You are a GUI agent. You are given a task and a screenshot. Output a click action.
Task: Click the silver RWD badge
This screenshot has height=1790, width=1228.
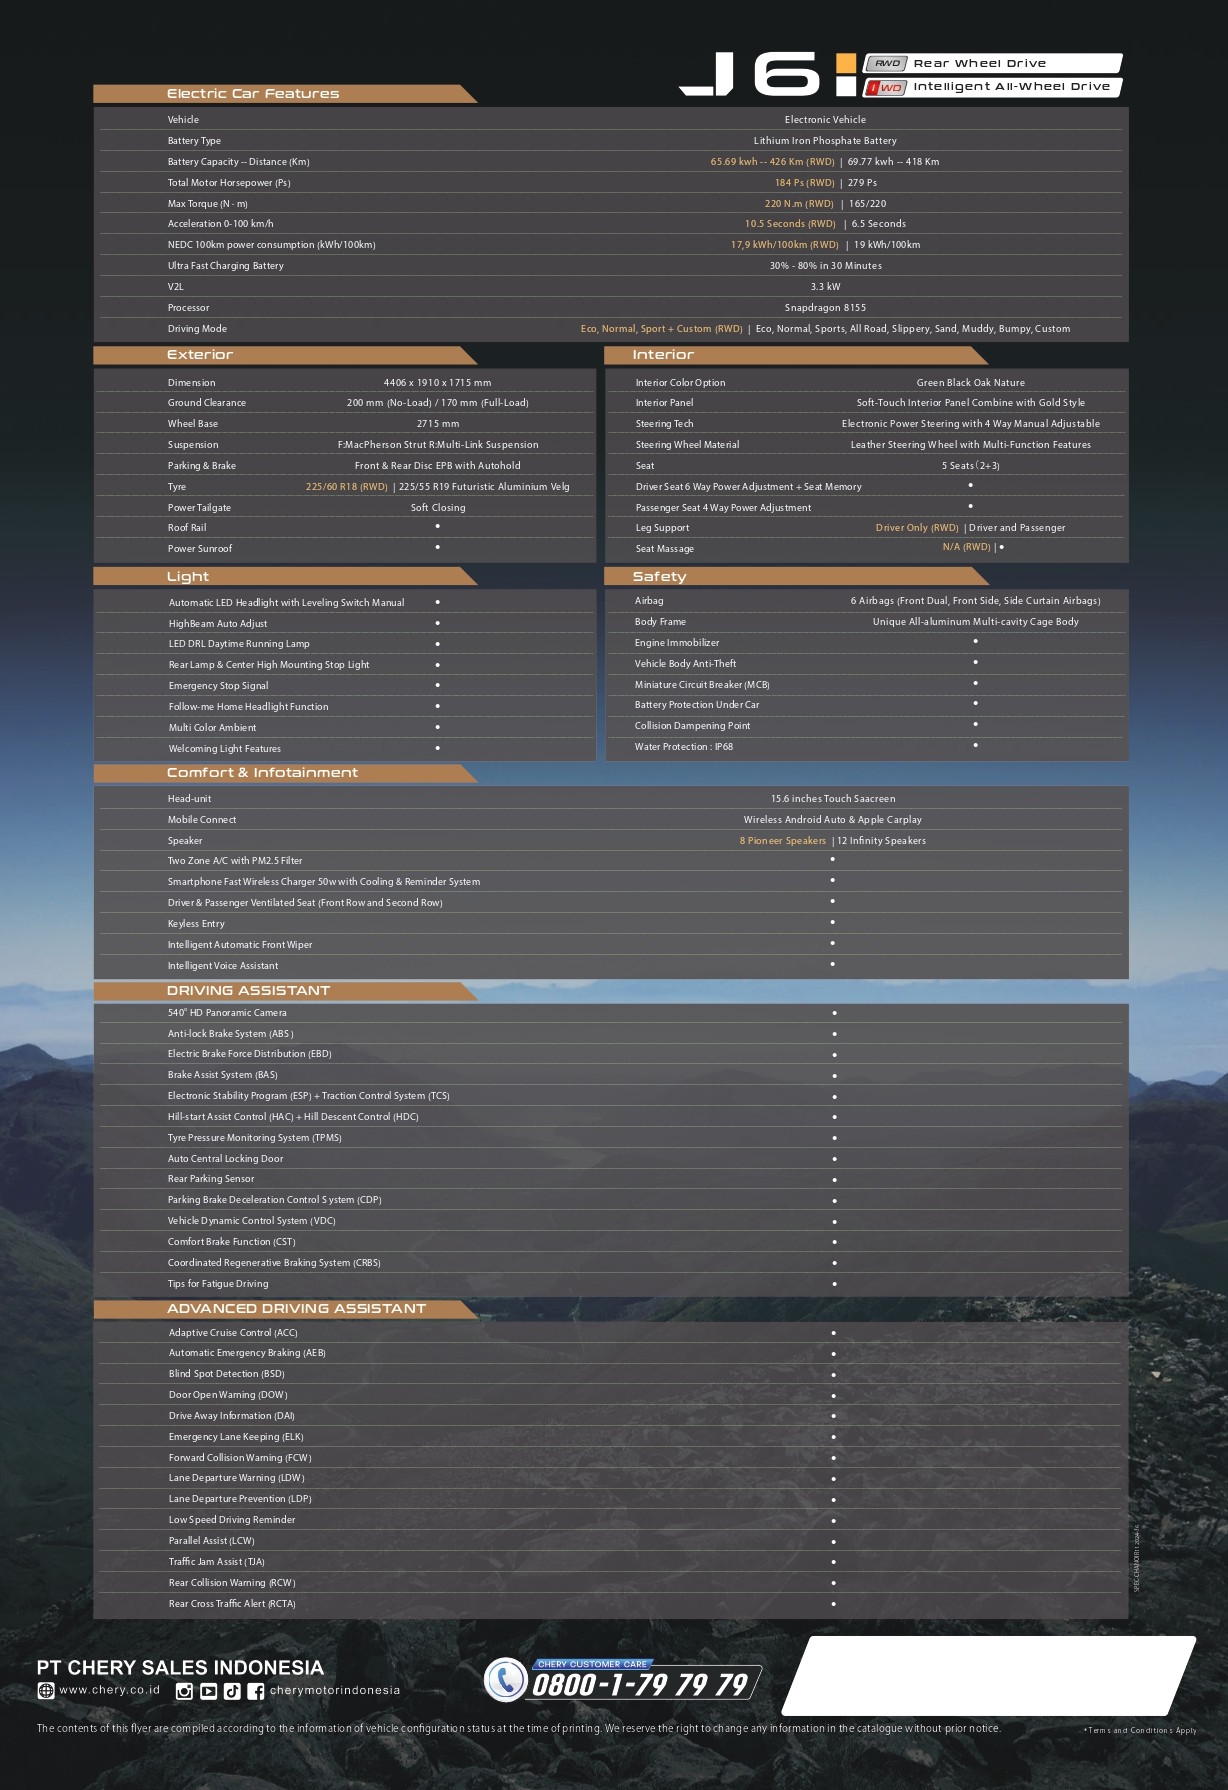click(886, 63)
